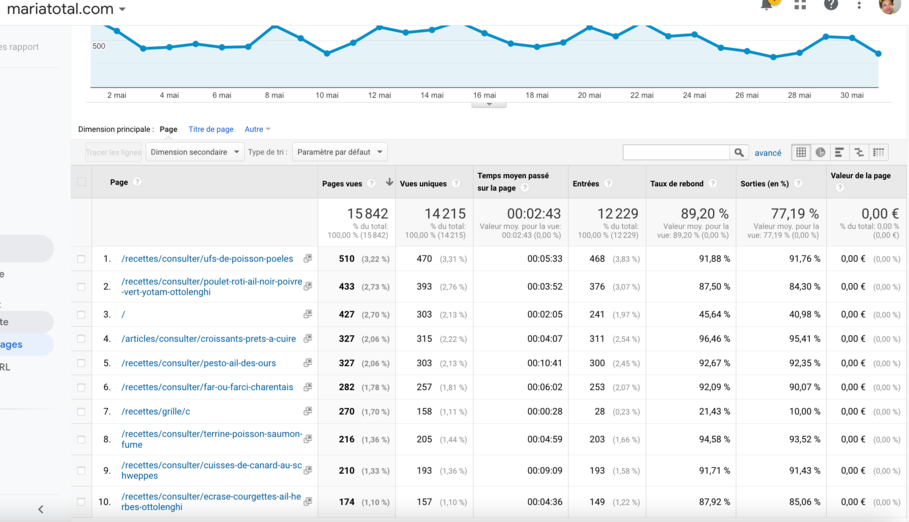Screen dimensions: 909x522
Task: Open the avancé filter link
Action: [x=768, y=153]
